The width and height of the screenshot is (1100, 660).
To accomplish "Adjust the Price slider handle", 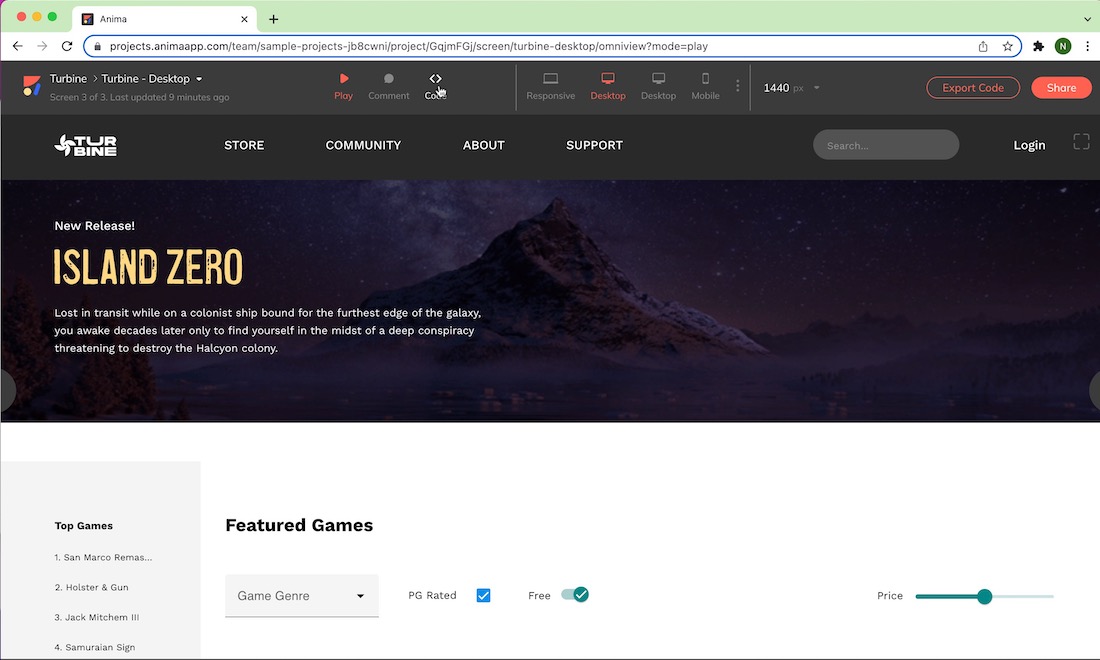I will pos(984,596).
